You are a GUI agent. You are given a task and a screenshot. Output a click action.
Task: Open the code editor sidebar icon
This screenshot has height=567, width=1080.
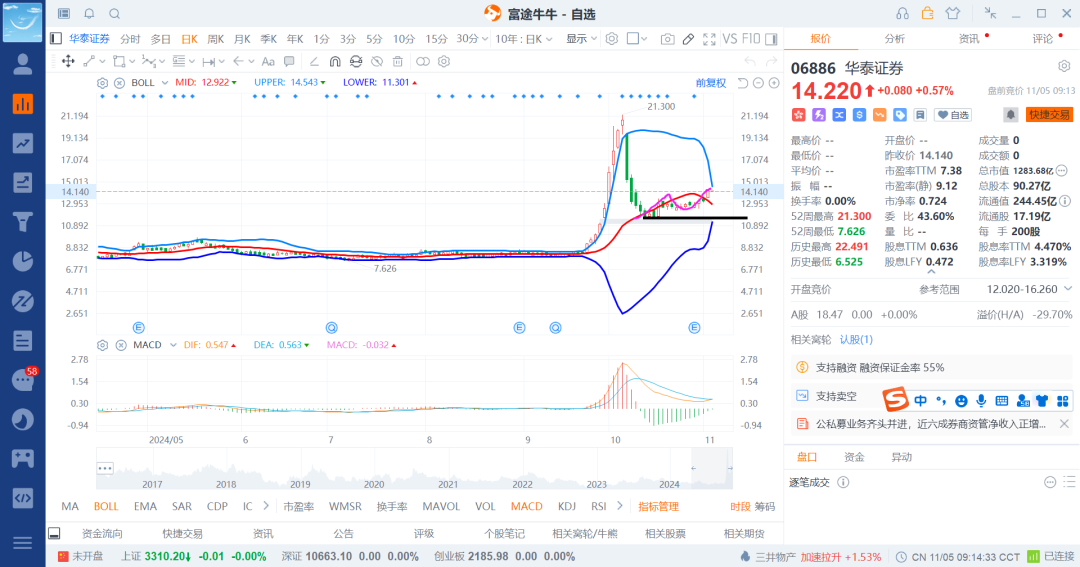pyautogui.click(x=23, y=498)
